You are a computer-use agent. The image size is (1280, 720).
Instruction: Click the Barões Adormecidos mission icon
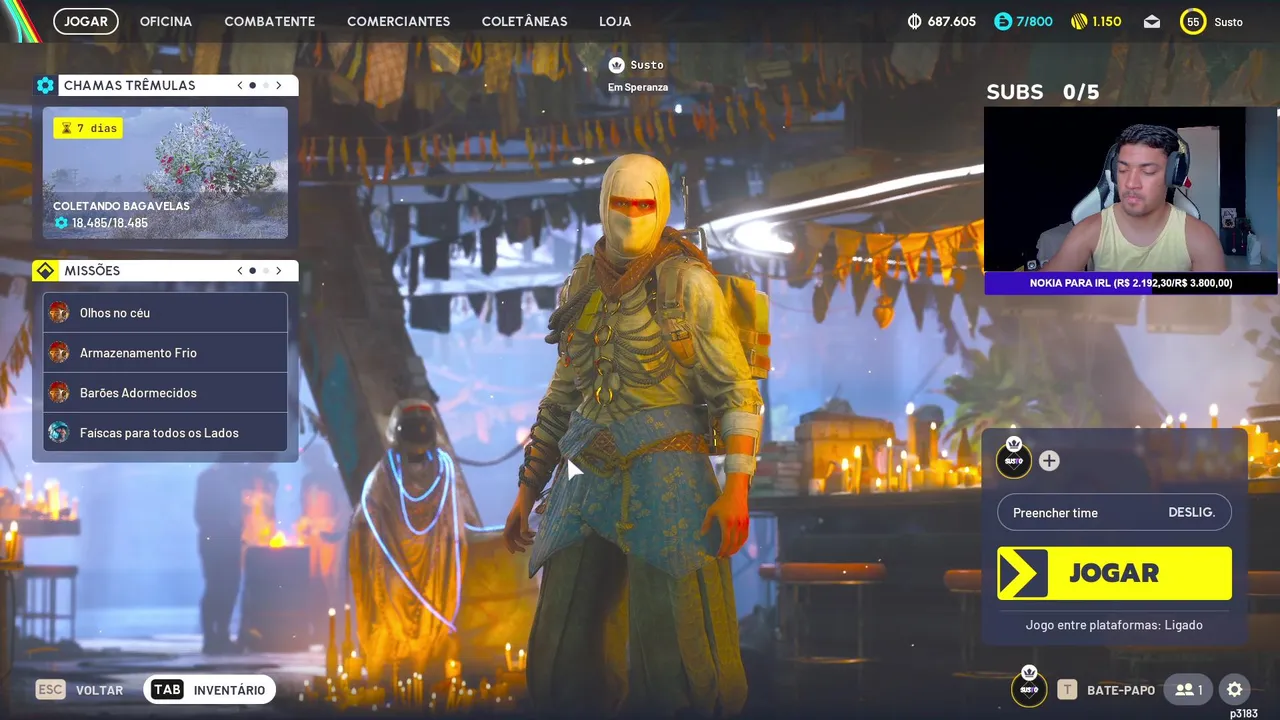click(59, 392)
